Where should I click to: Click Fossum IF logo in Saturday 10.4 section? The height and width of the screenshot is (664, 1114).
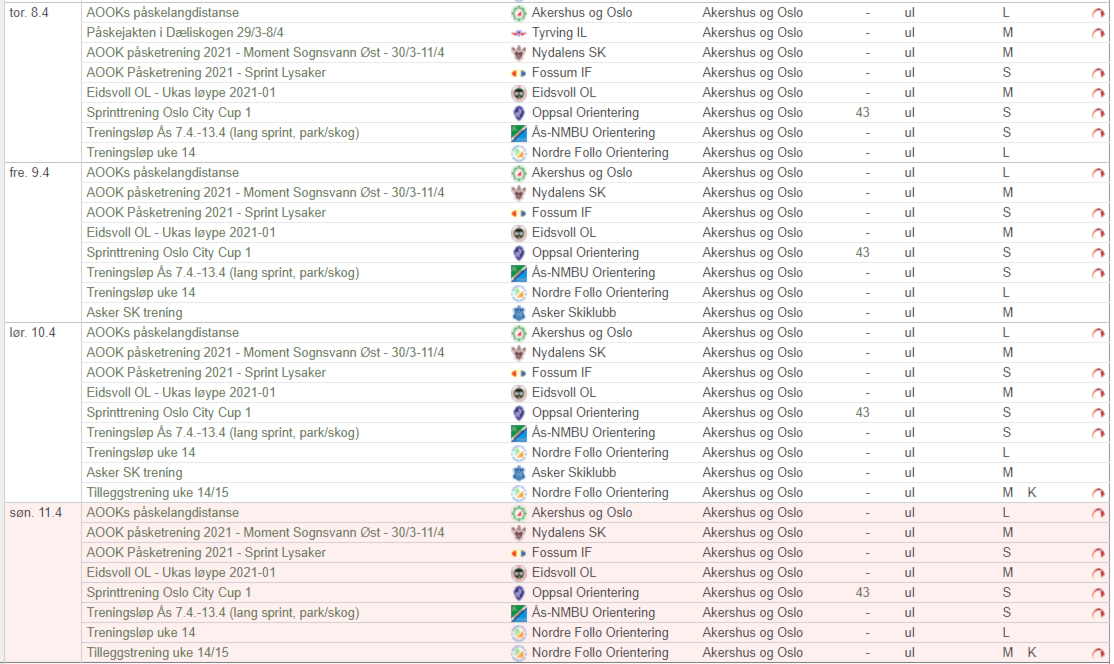(518, 373)
